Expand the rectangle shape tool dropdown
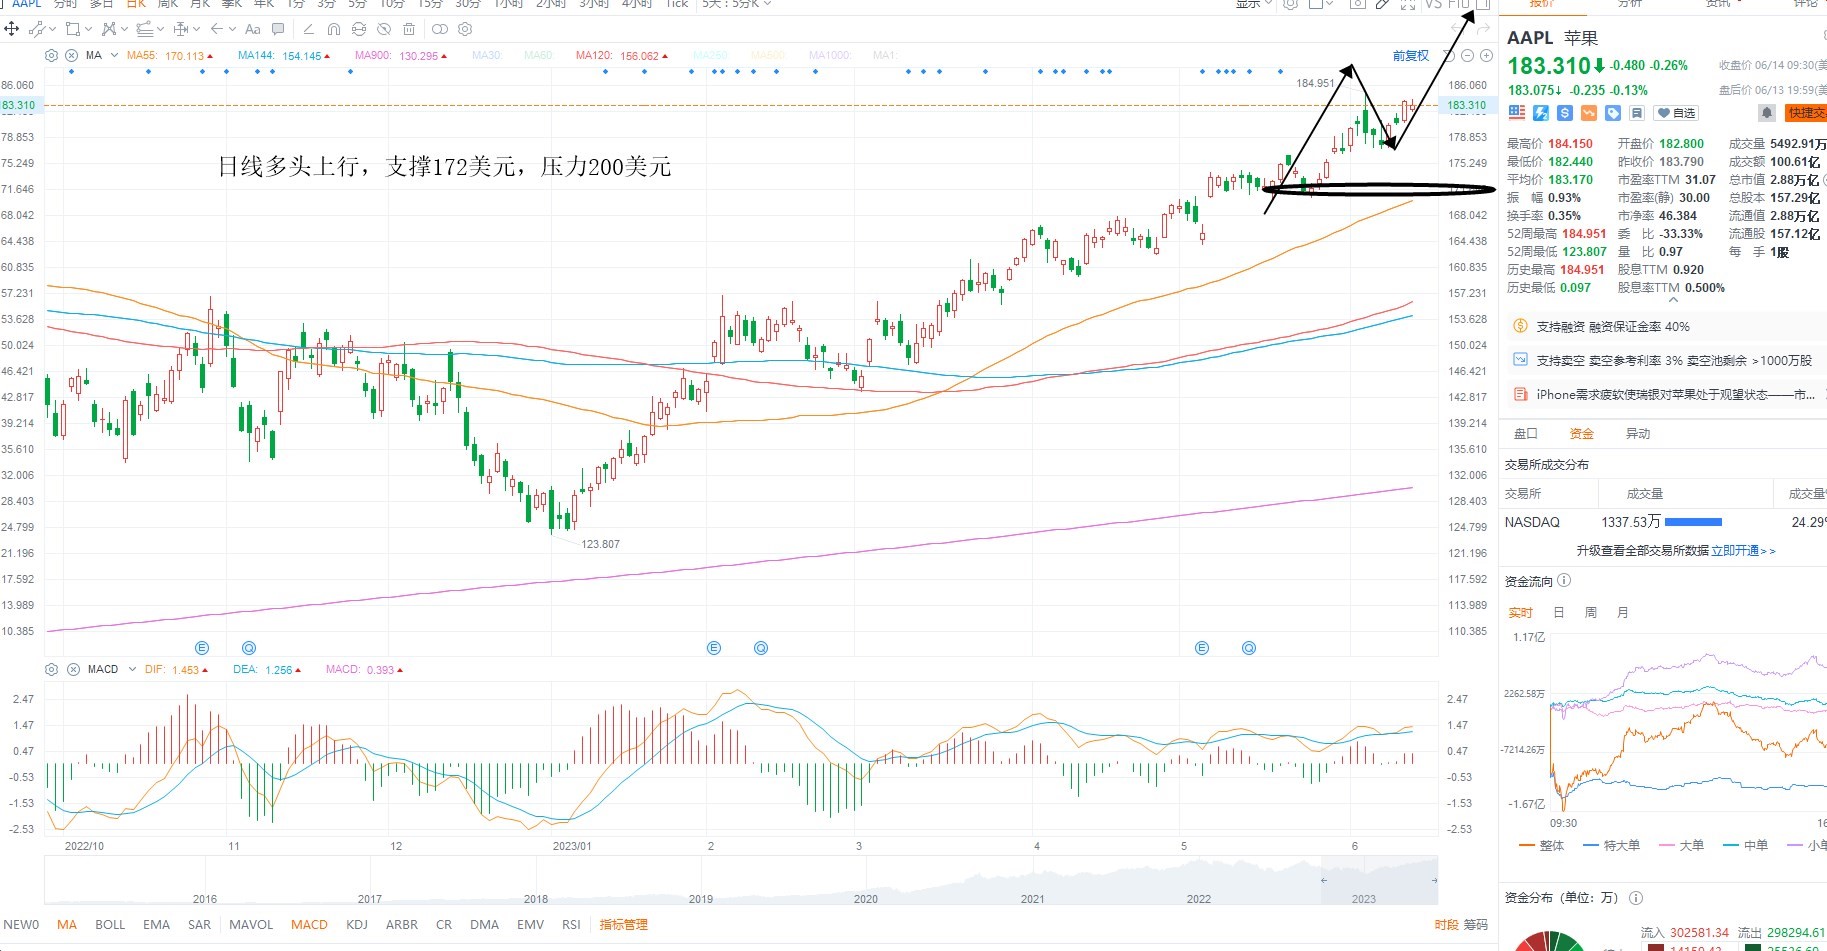This screenshot has width=1827, height=951. [x=88, y=29]
